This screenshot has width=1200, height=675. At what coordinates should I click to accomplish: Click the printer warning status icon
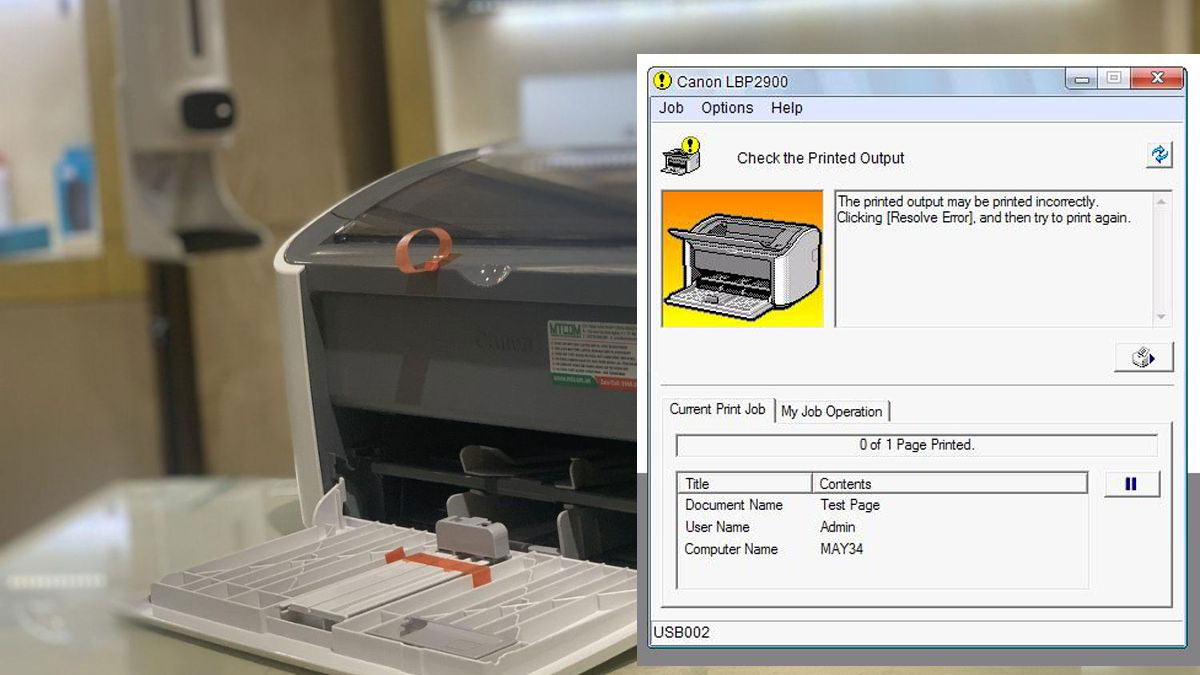coord(682,156)
